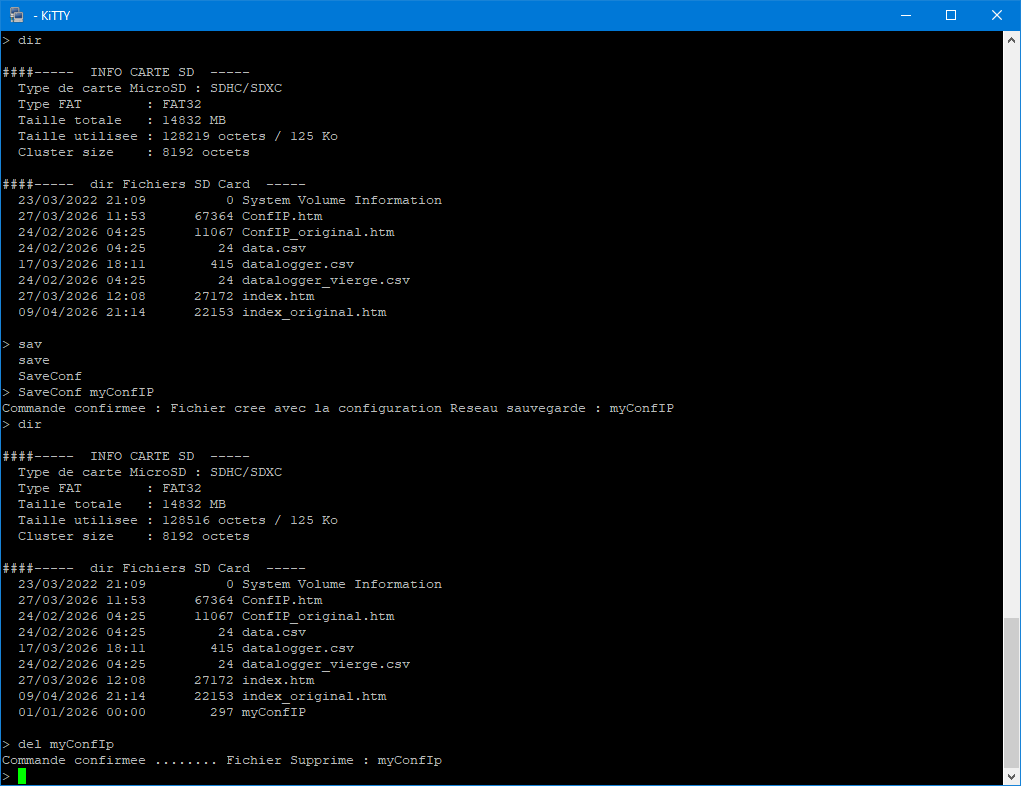
Task: Click the standalone 'SaveConf' suggestion line
Action: coord(50,376)
